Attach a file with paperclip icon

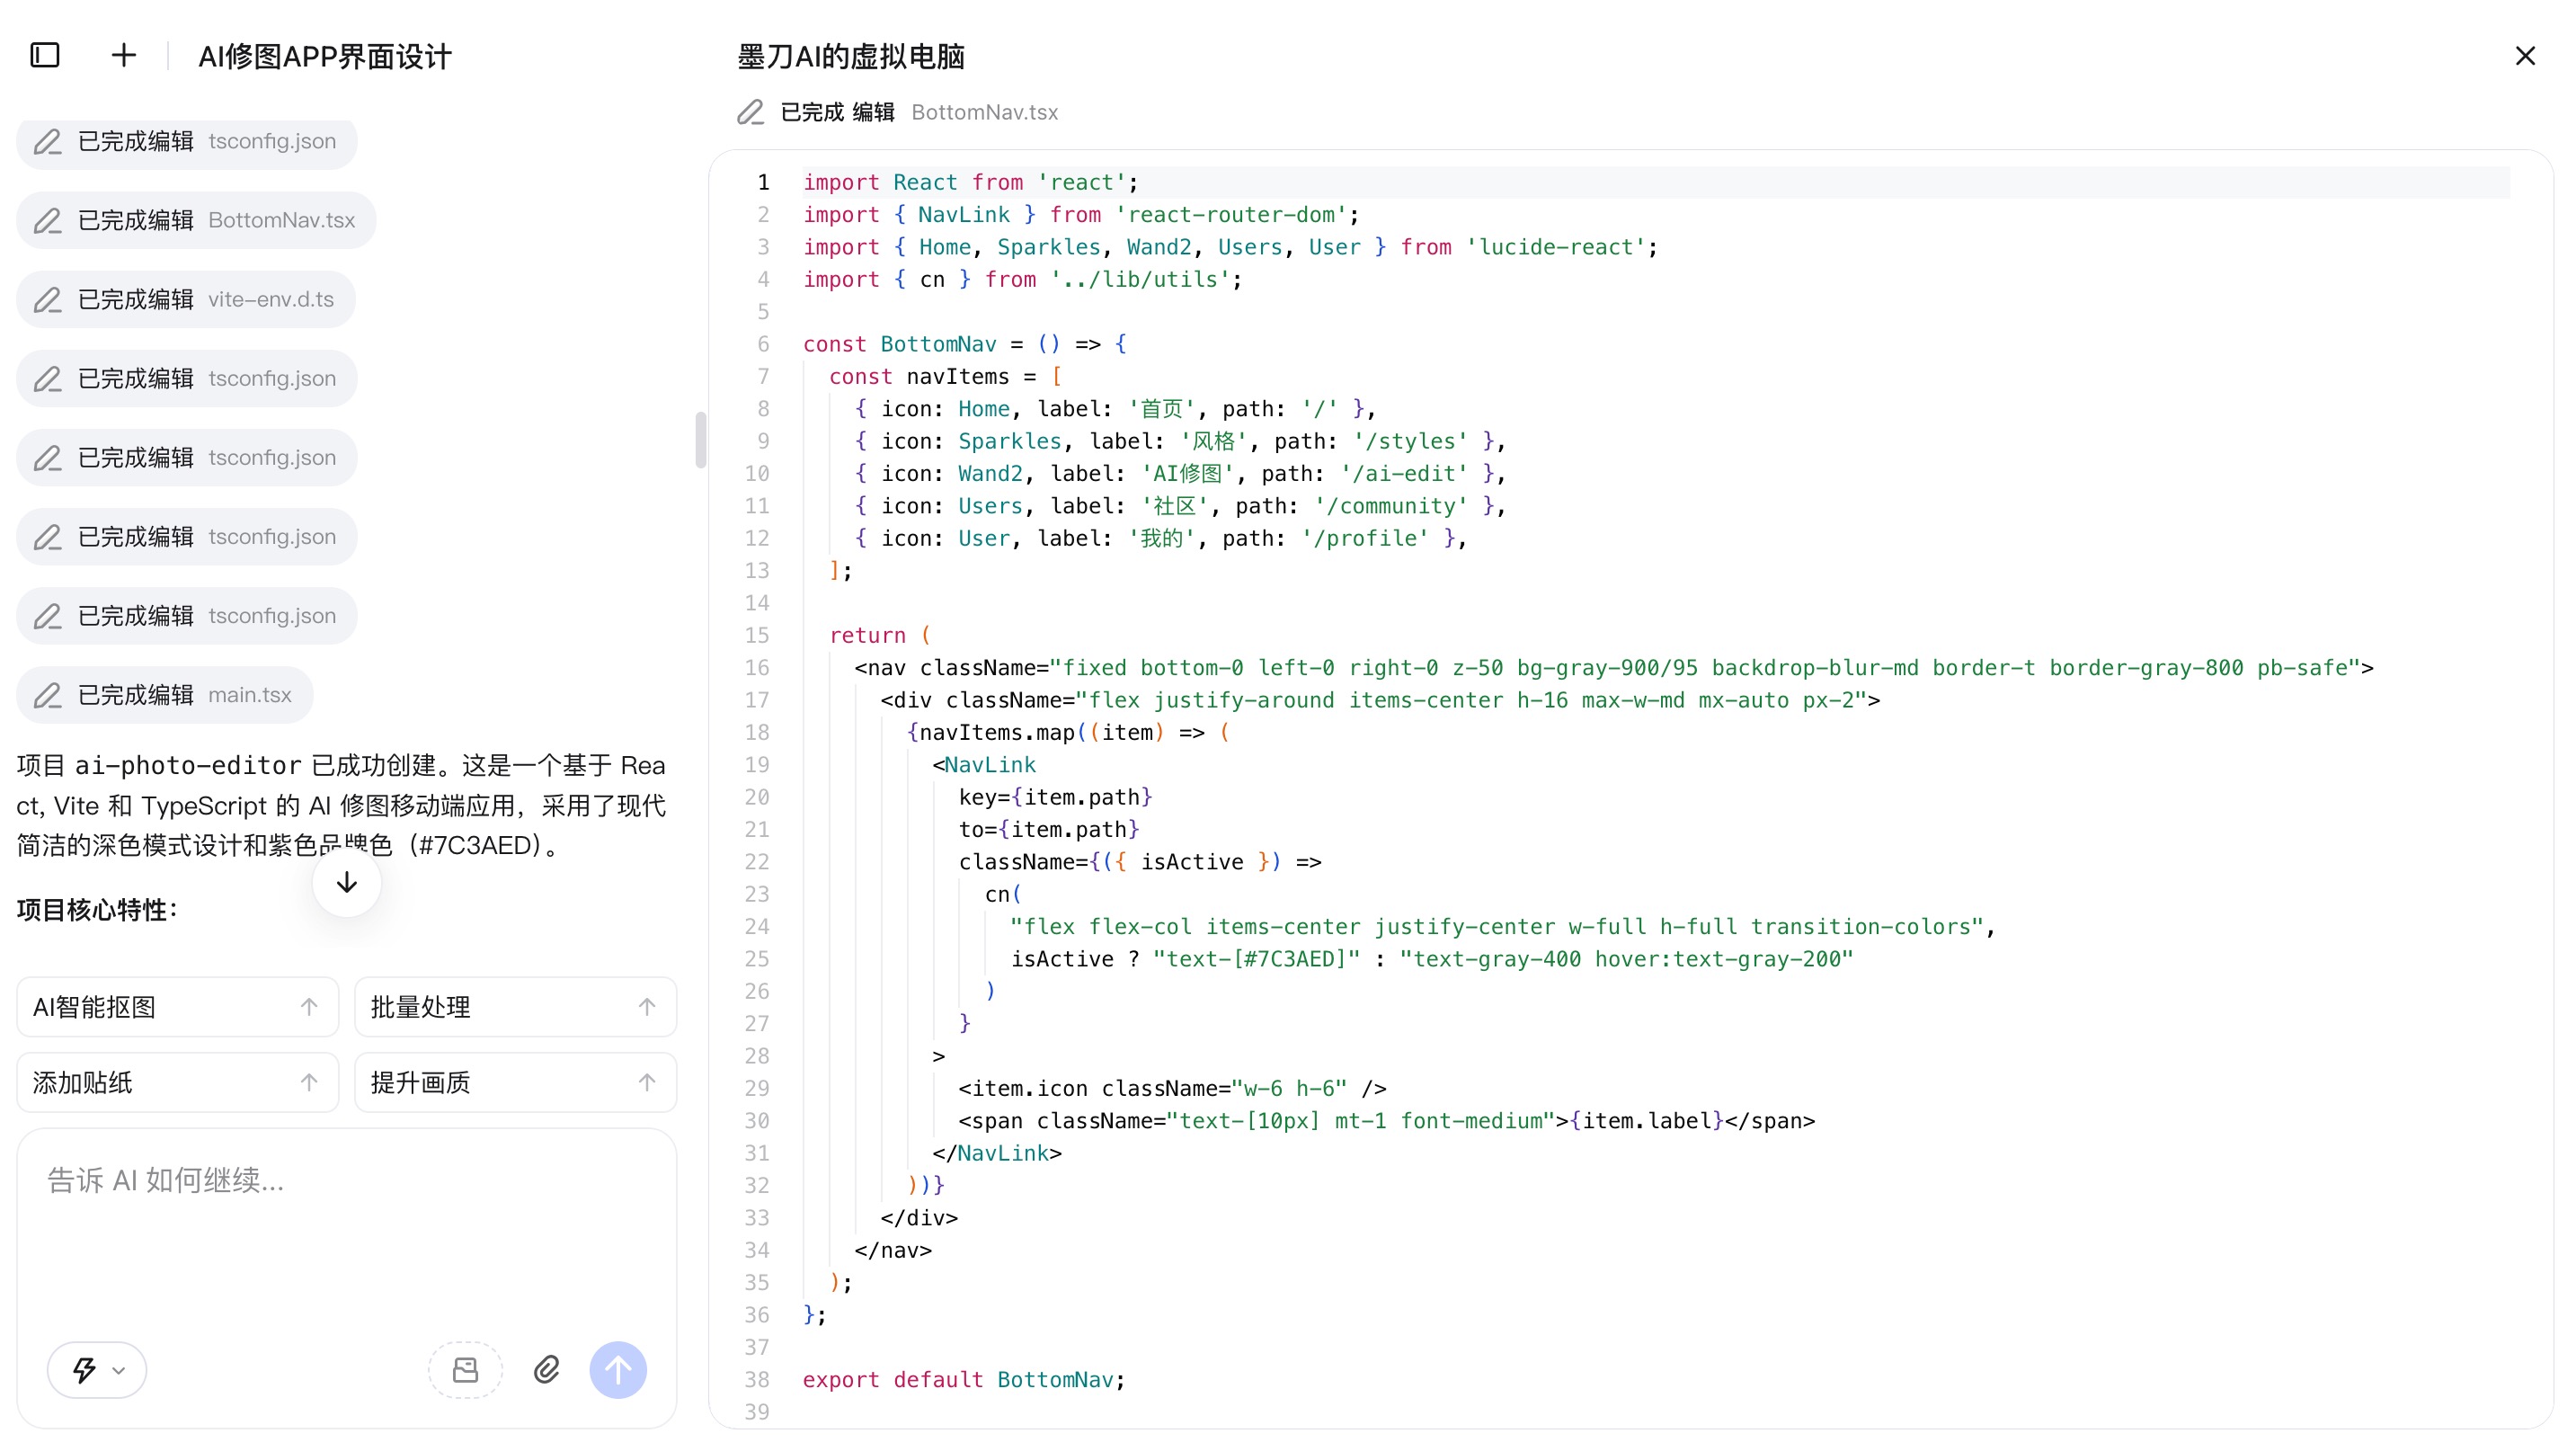(x=546, y=1369)
